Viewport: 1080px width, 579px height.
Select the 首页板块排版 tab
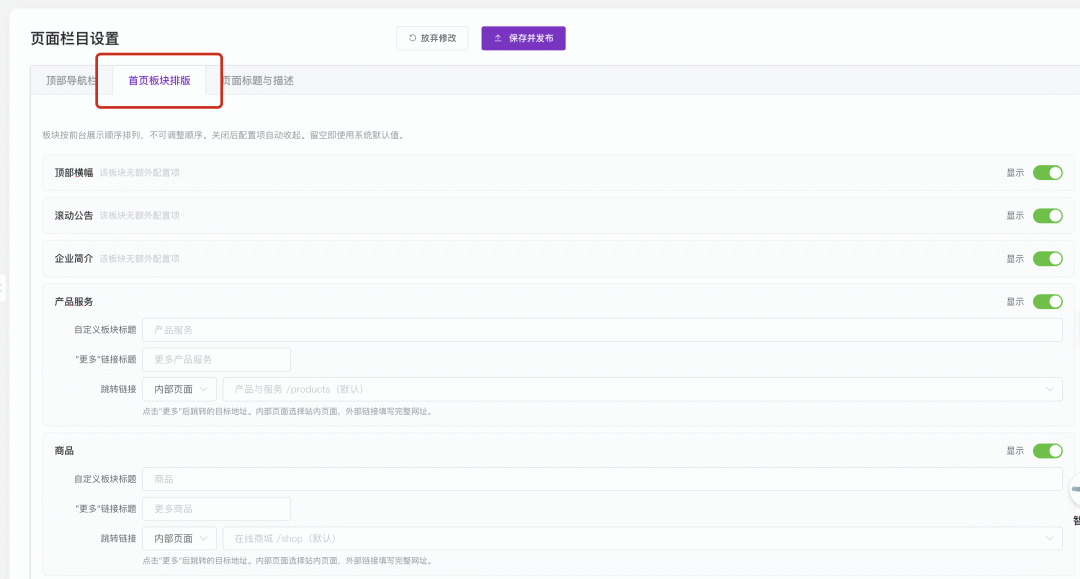(x=159, y=80)
